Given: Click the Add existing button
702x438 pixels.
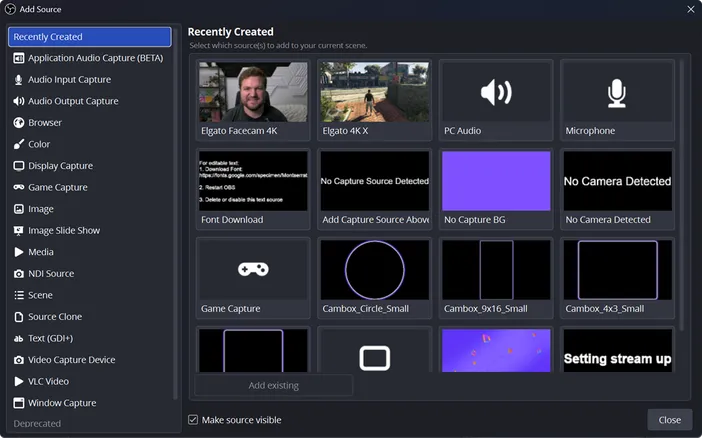Looking at the screenshot, I should coord(274,385).
